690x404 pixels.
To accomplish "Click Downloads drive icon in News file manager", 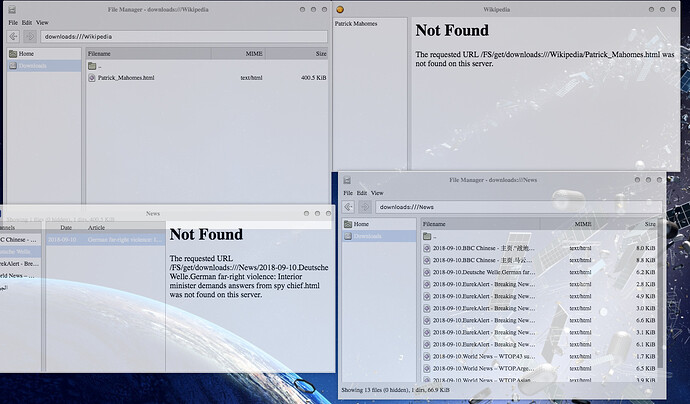I will (x=348, y=236).
